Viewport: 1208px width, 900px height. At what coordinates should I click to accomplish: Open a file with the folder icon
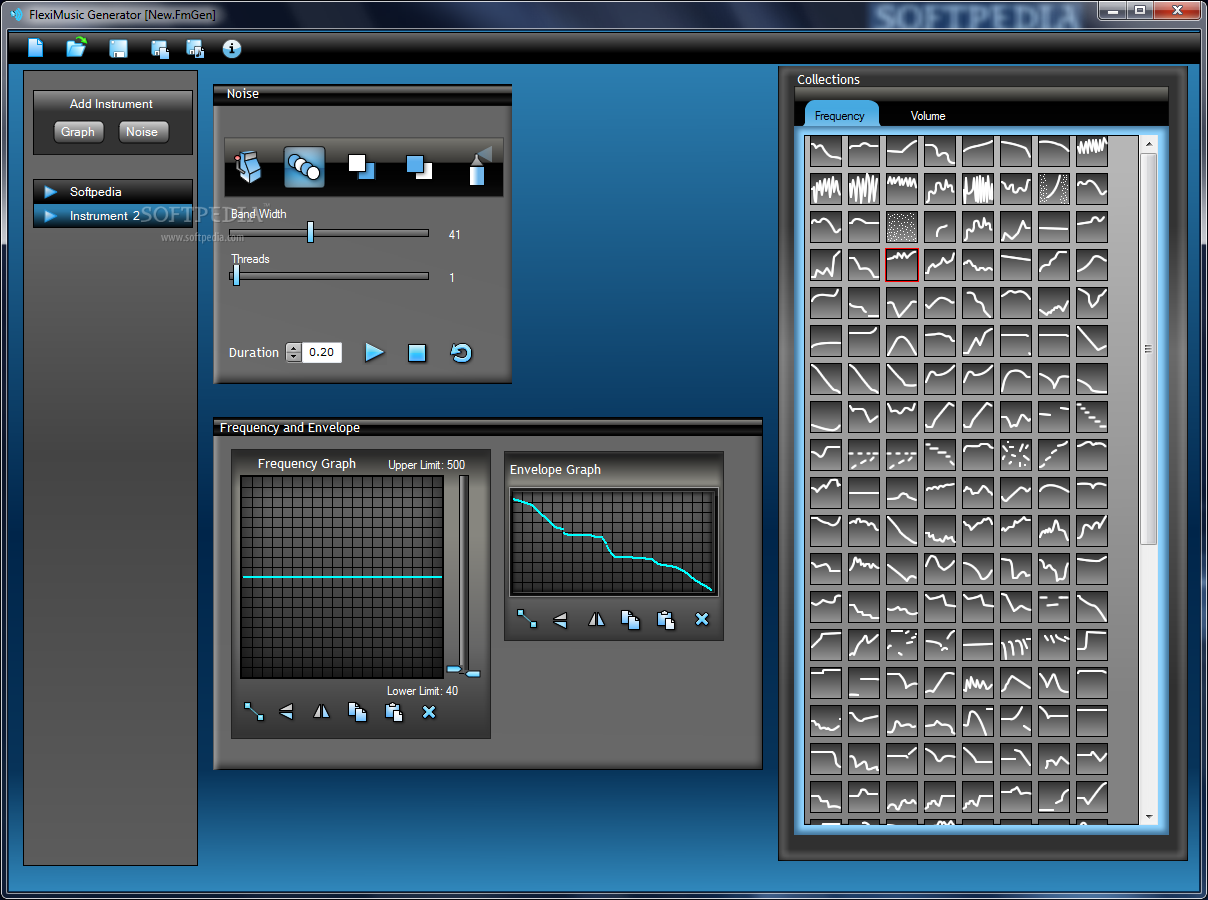pos(77,47)
